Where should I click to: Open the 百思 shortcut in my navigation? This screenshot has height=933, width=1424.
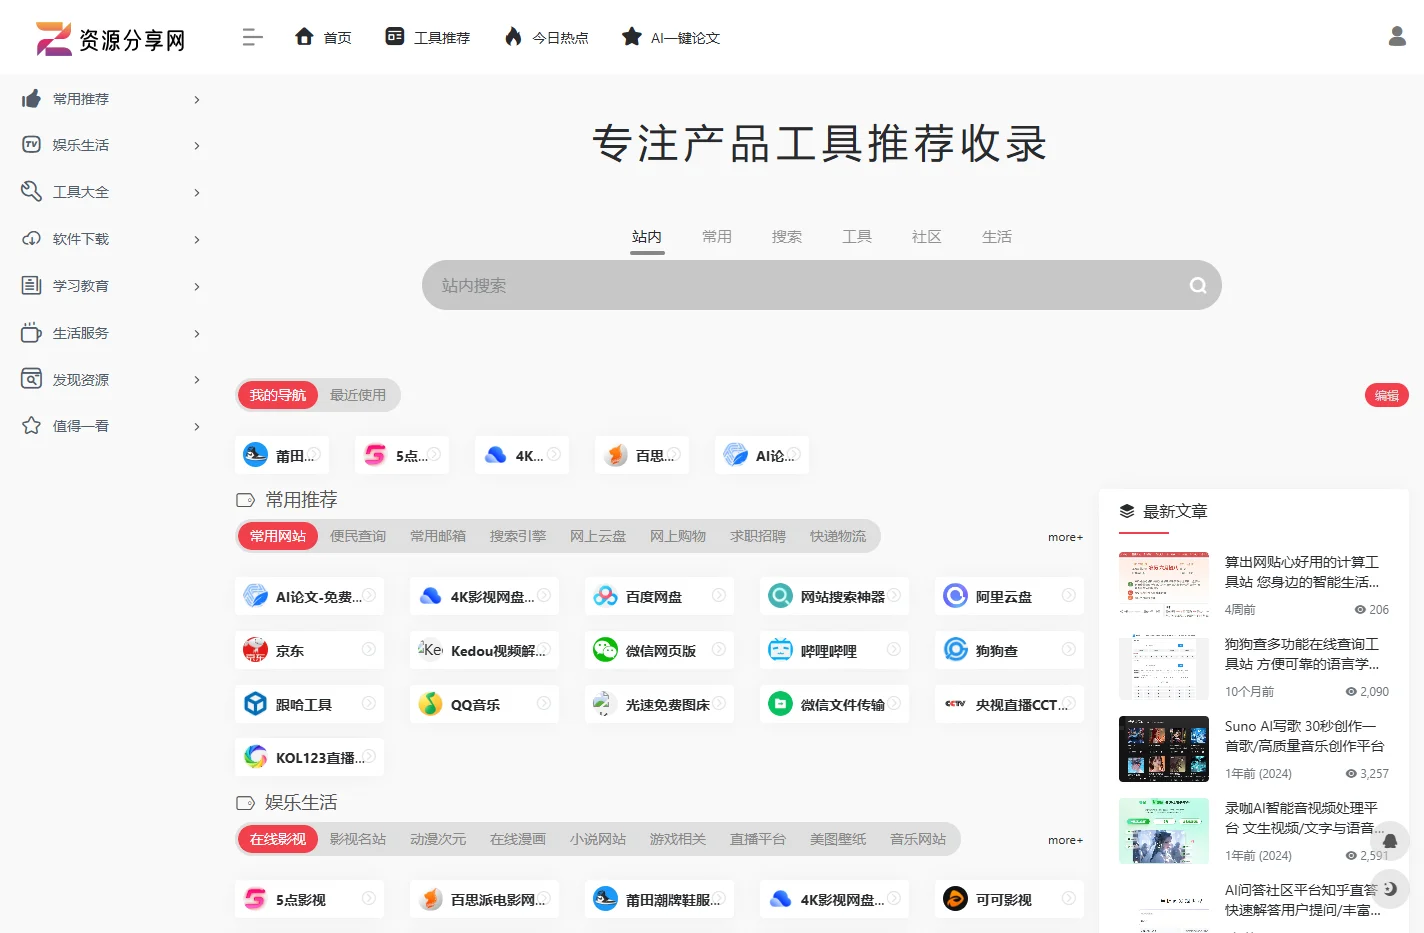pos(642,455)
